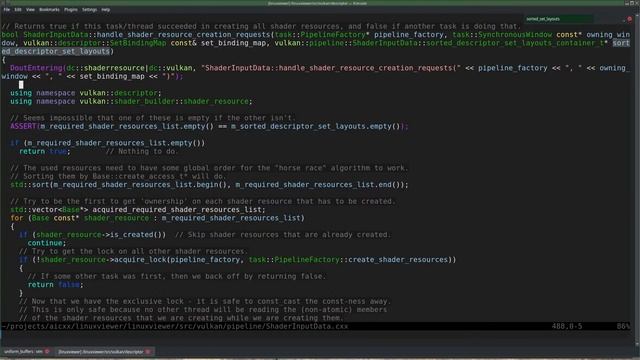Click 'using namespace vulkan::shader_builder::shader_resource' line

[131, 101]
